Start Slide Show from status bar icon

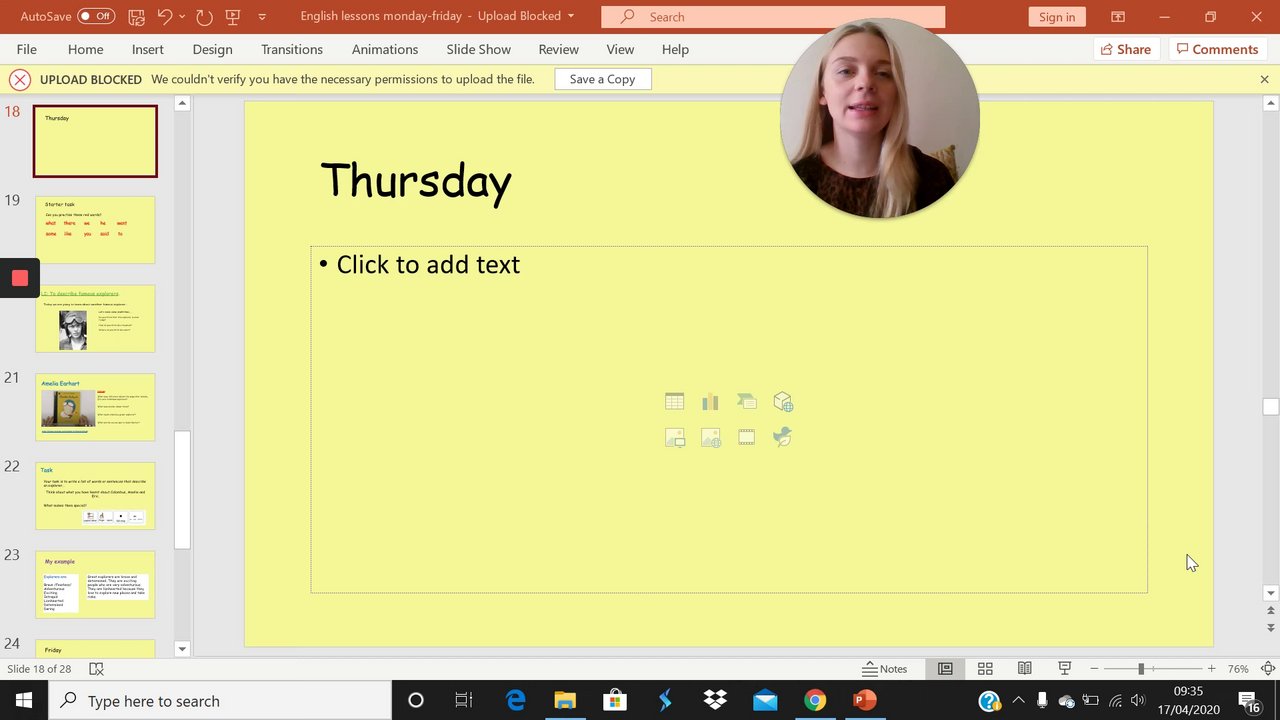1065,669
